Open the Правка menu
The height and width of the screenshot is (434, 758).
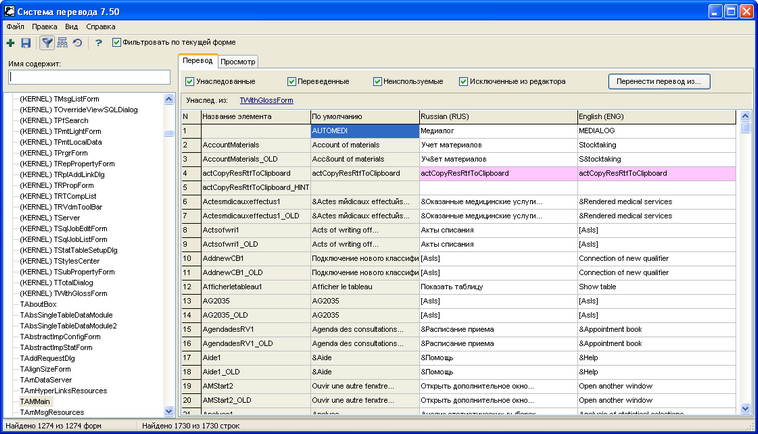point(44,27)
